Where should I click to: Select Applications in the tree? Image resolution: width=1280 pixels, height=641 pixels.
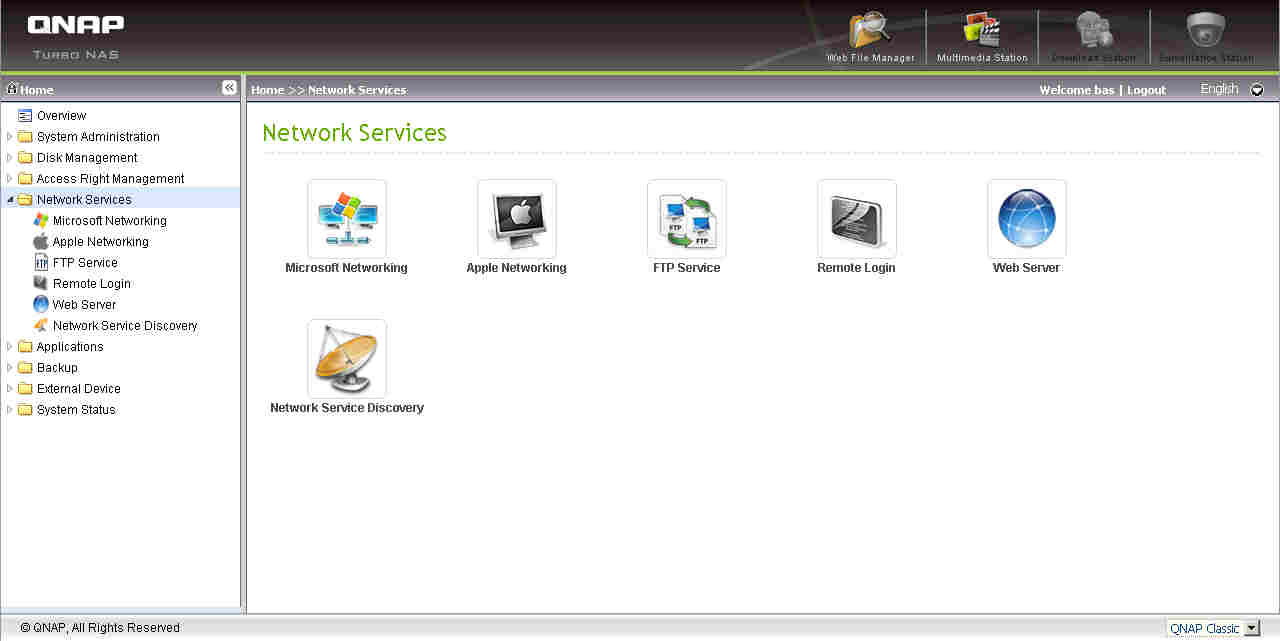coord(70,346)
